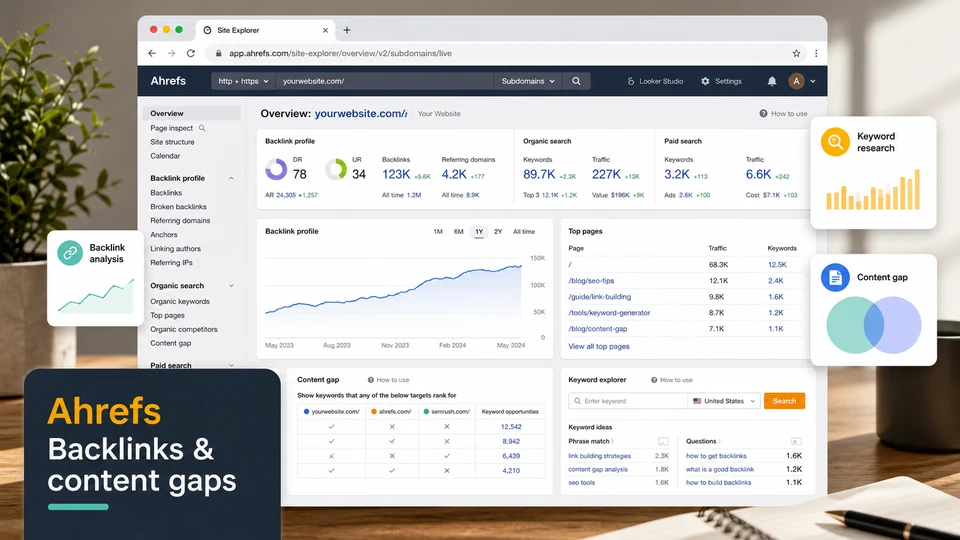Open Organic competitors in sidebar
This screenshot has height=540, width=960.
184,329
